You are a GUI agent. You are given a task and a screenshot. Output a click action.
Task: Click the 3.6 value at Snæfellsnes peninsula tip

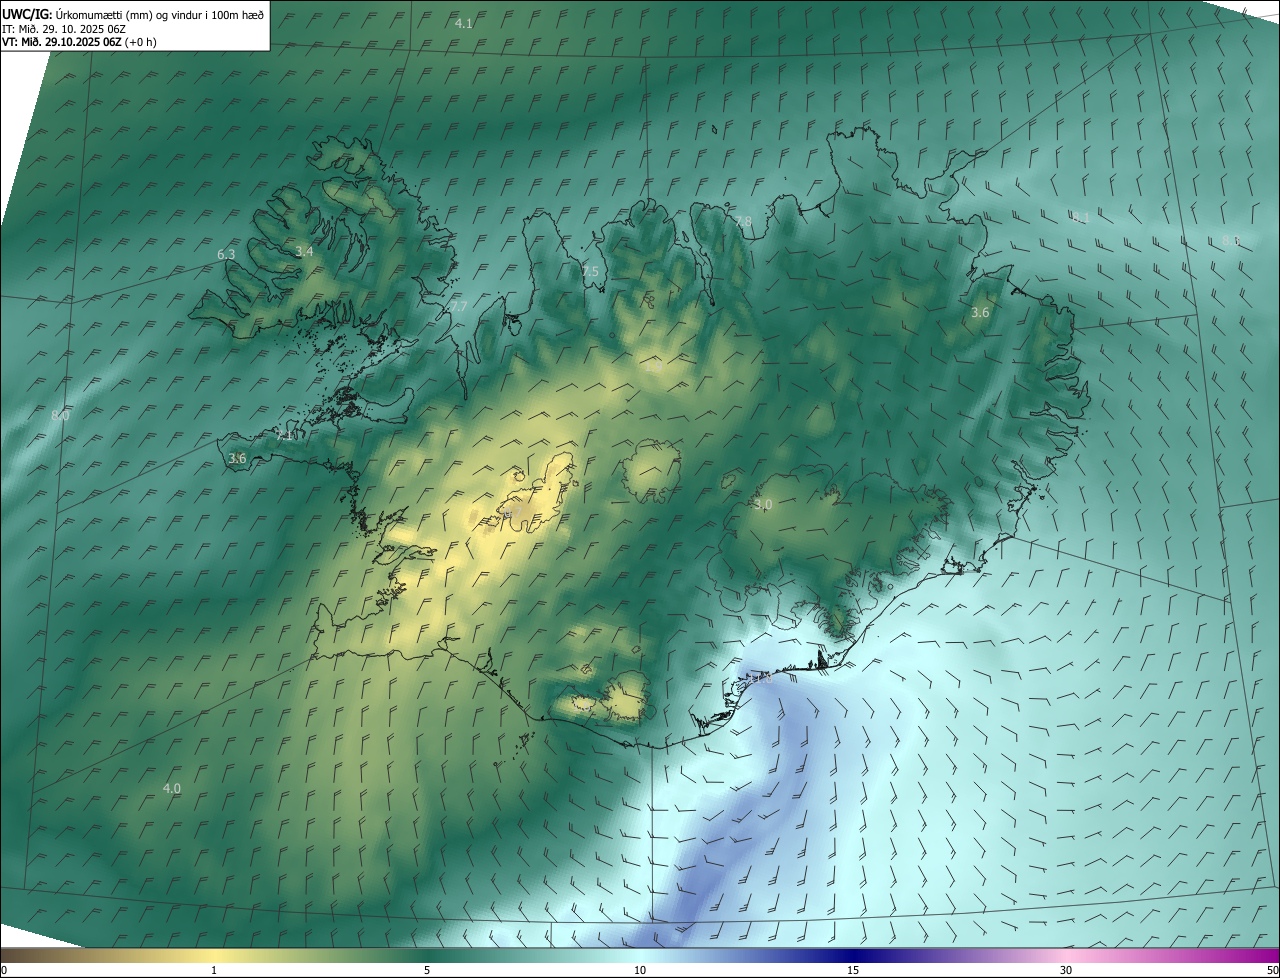click(237, 458)
